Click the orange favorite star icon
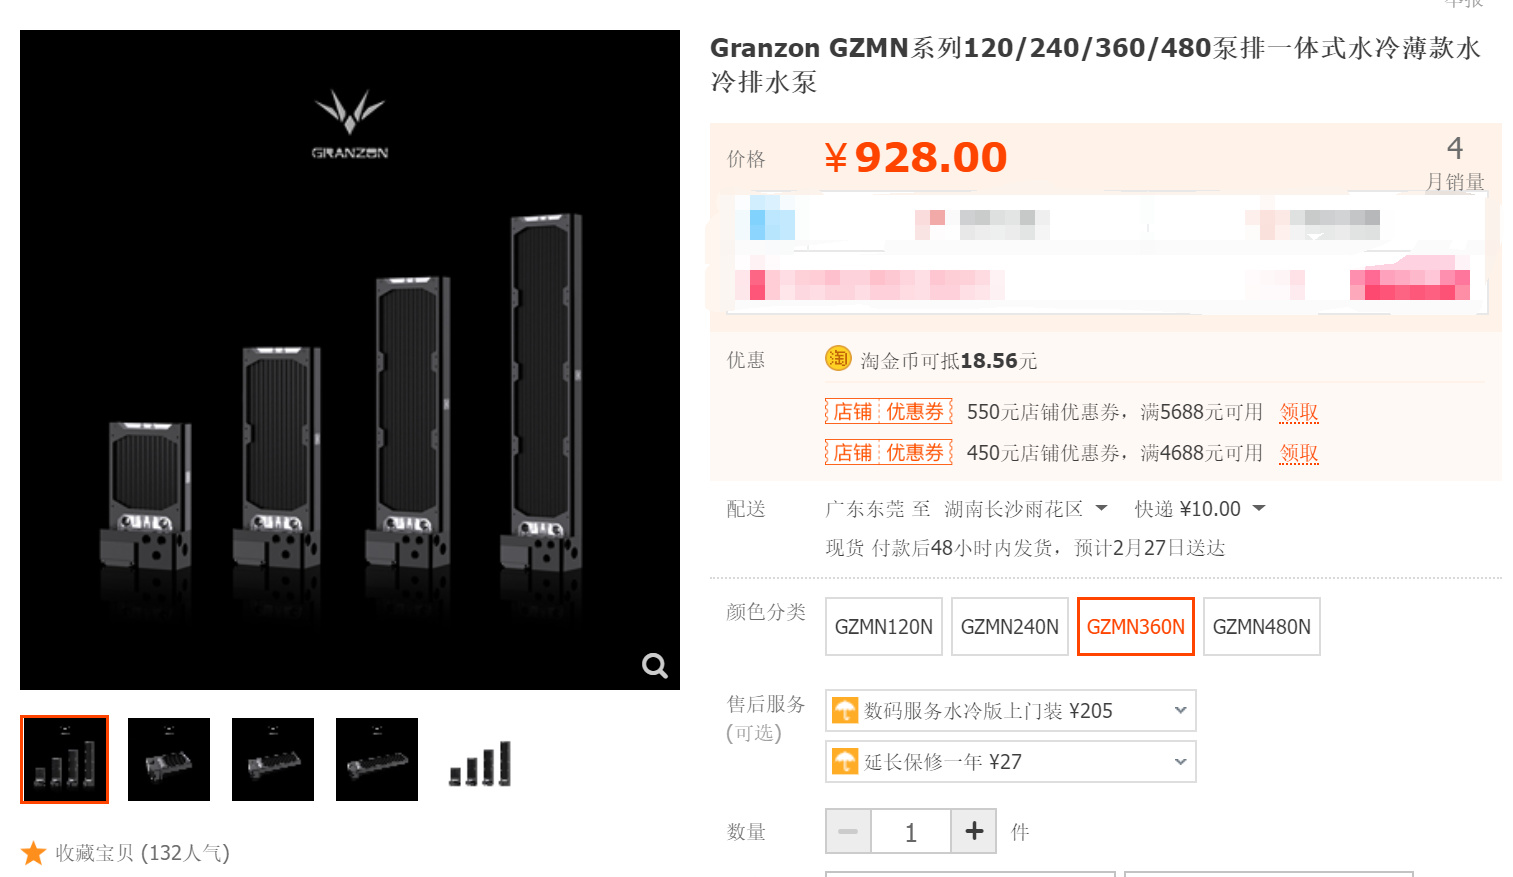Screen dimensions: 1513x877 (34, 853)
